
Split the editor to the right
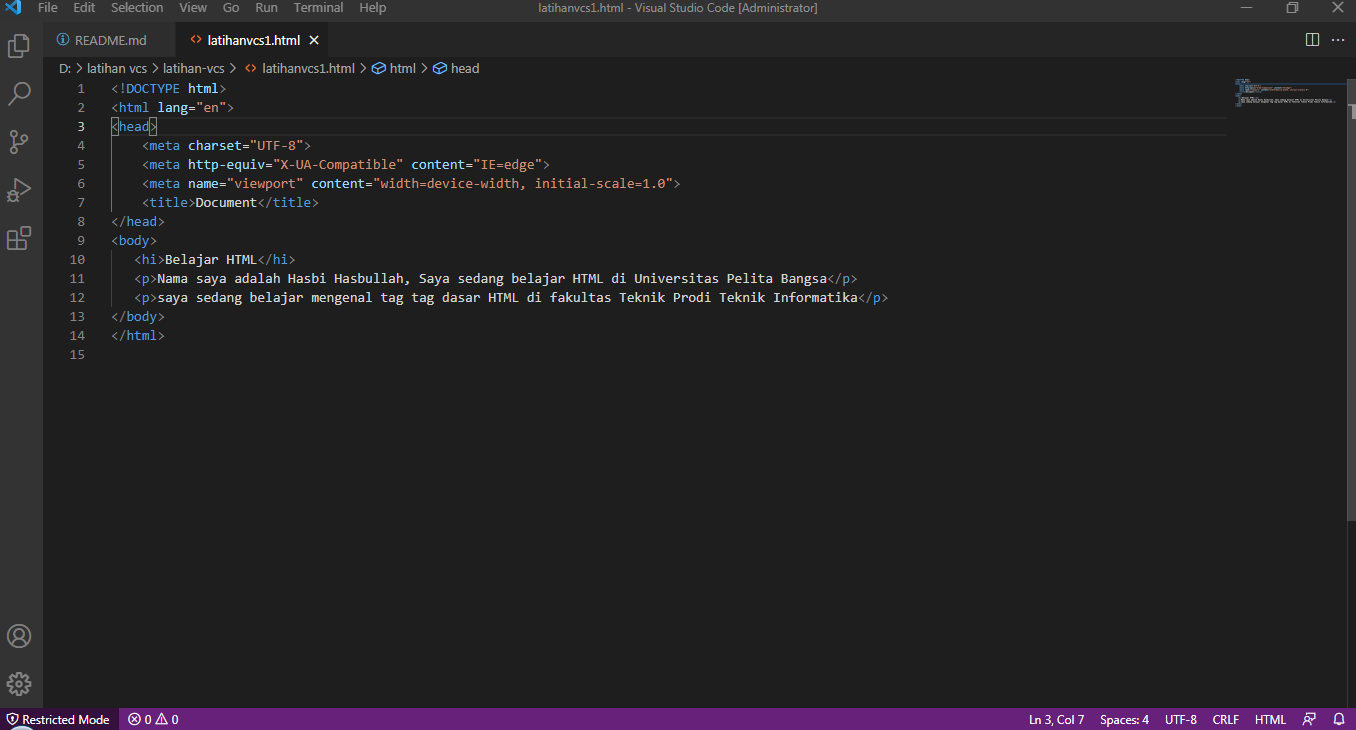pyautogui.click(x=1312, y=40)
